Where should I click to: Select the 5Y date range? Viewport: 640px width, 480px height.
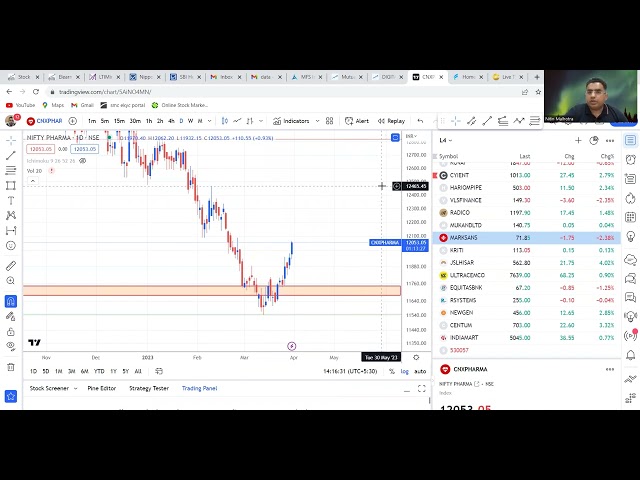[x=126, y=371]
